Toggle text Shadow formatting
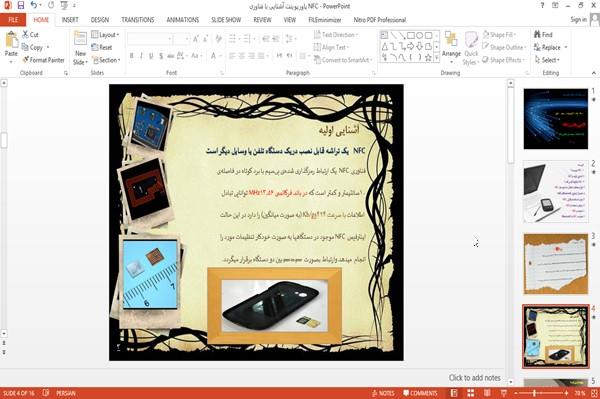600x399 pixels. point(161,56)
